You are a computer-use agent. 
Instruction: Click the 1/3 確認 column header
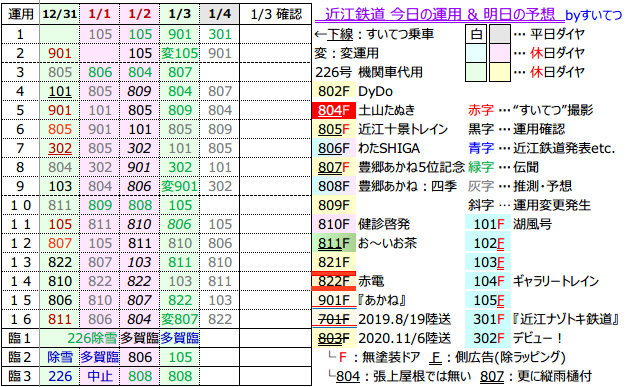click(x=276, y=14)
